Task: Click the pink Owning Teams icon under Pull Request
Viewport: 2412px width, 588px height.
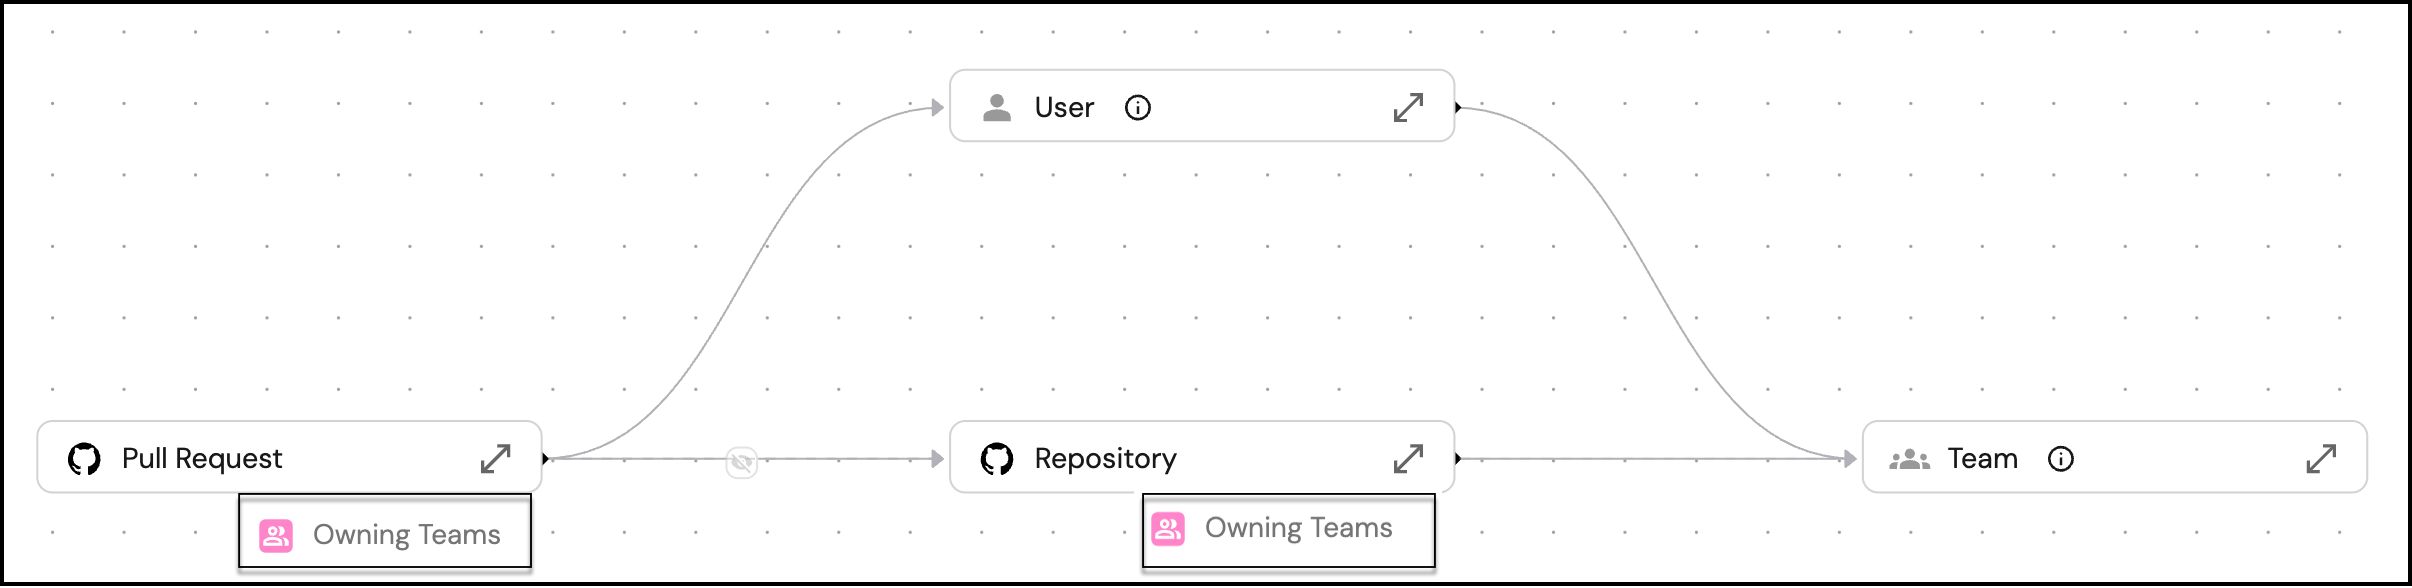Action: pos(276,535)
